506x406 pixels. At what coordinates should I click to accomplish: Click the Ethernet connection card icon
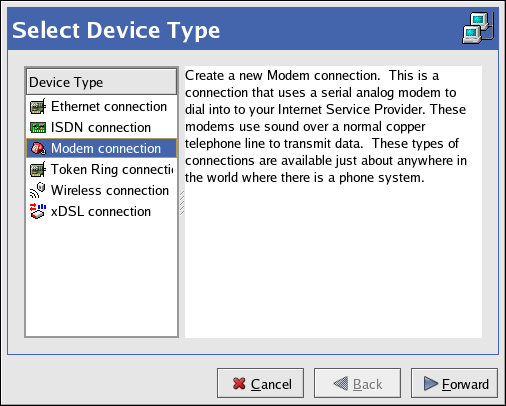[x=38, y=107]
